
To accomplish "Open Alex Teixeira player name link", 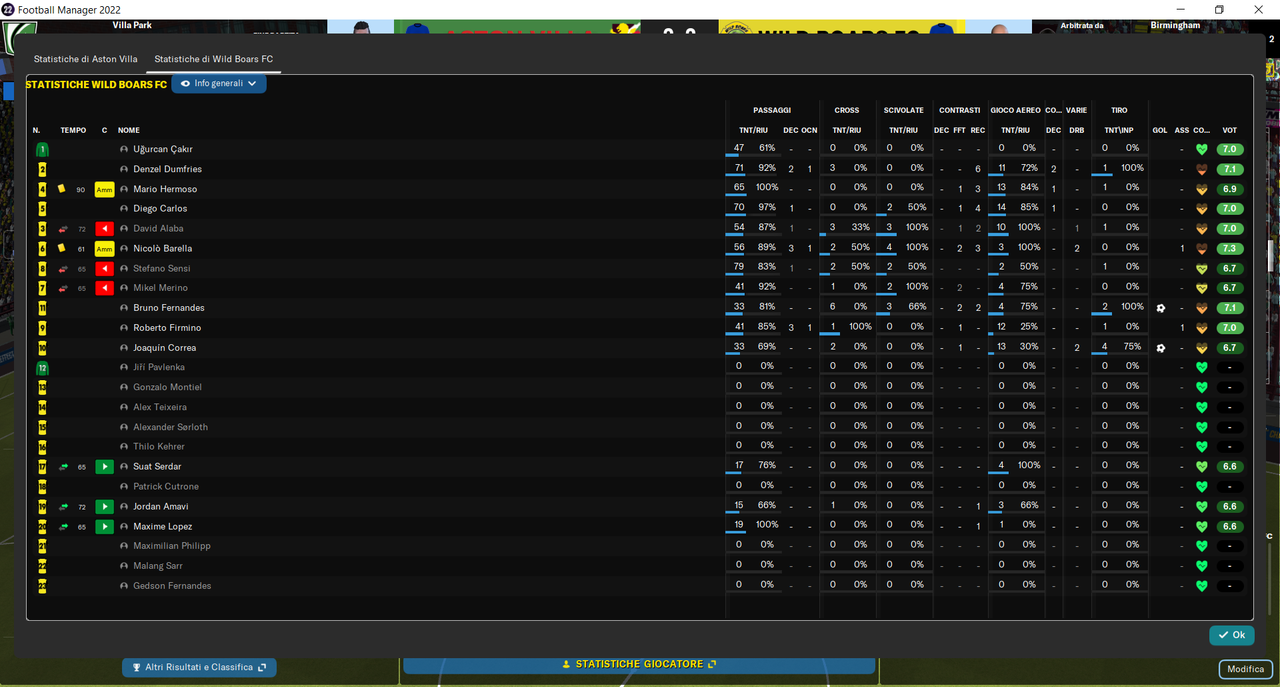I will (x=160, y=407).
